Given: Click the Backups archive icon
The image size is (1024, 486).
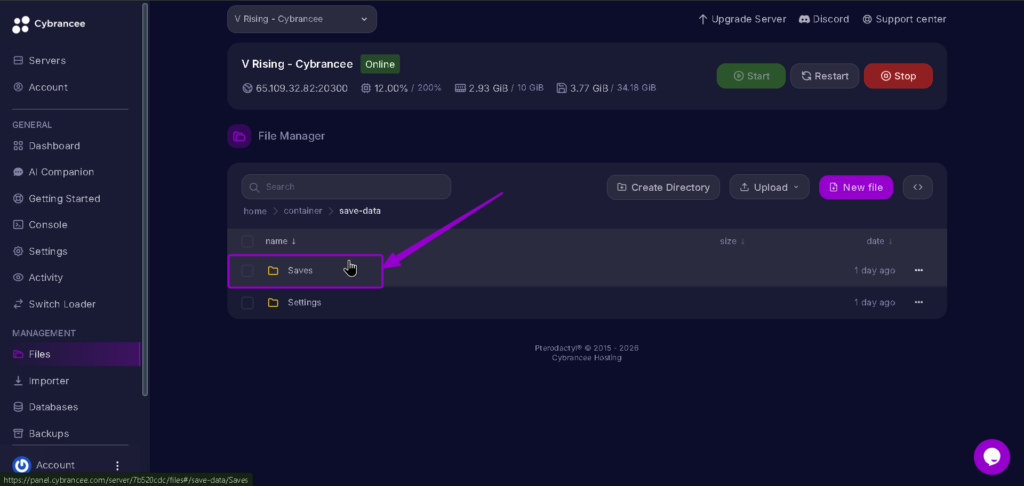Looking at the screenshot, I should (x=18, y=434).
